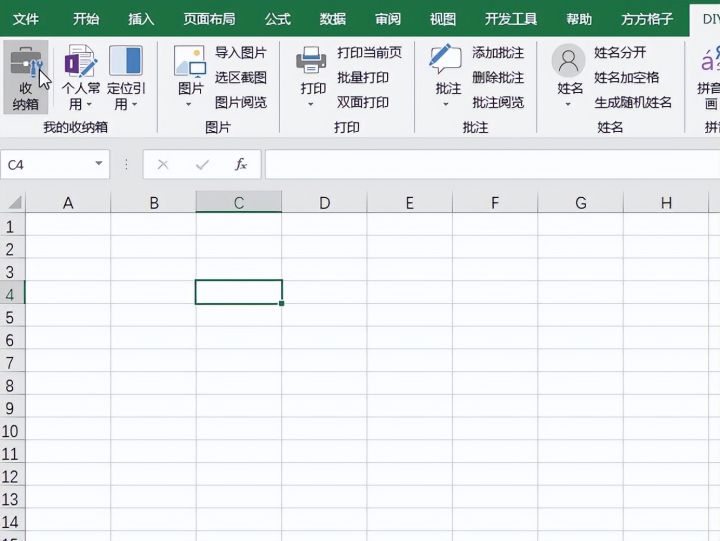Screen dimensions: 720x541
Task: Select row 7 header
Action: click(12, 362)
